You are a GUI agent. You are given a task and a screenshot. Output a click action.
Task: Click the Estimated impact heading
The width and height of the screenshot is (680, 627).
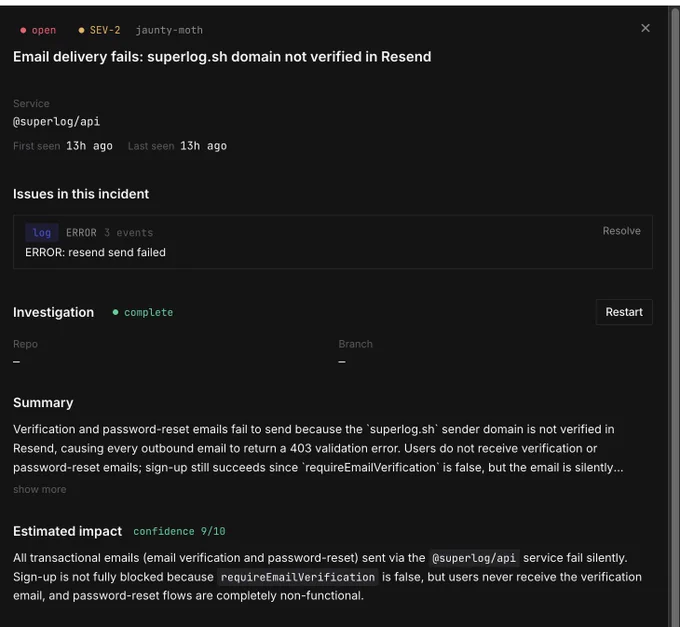pyautogui.click(x=67, y=532)
